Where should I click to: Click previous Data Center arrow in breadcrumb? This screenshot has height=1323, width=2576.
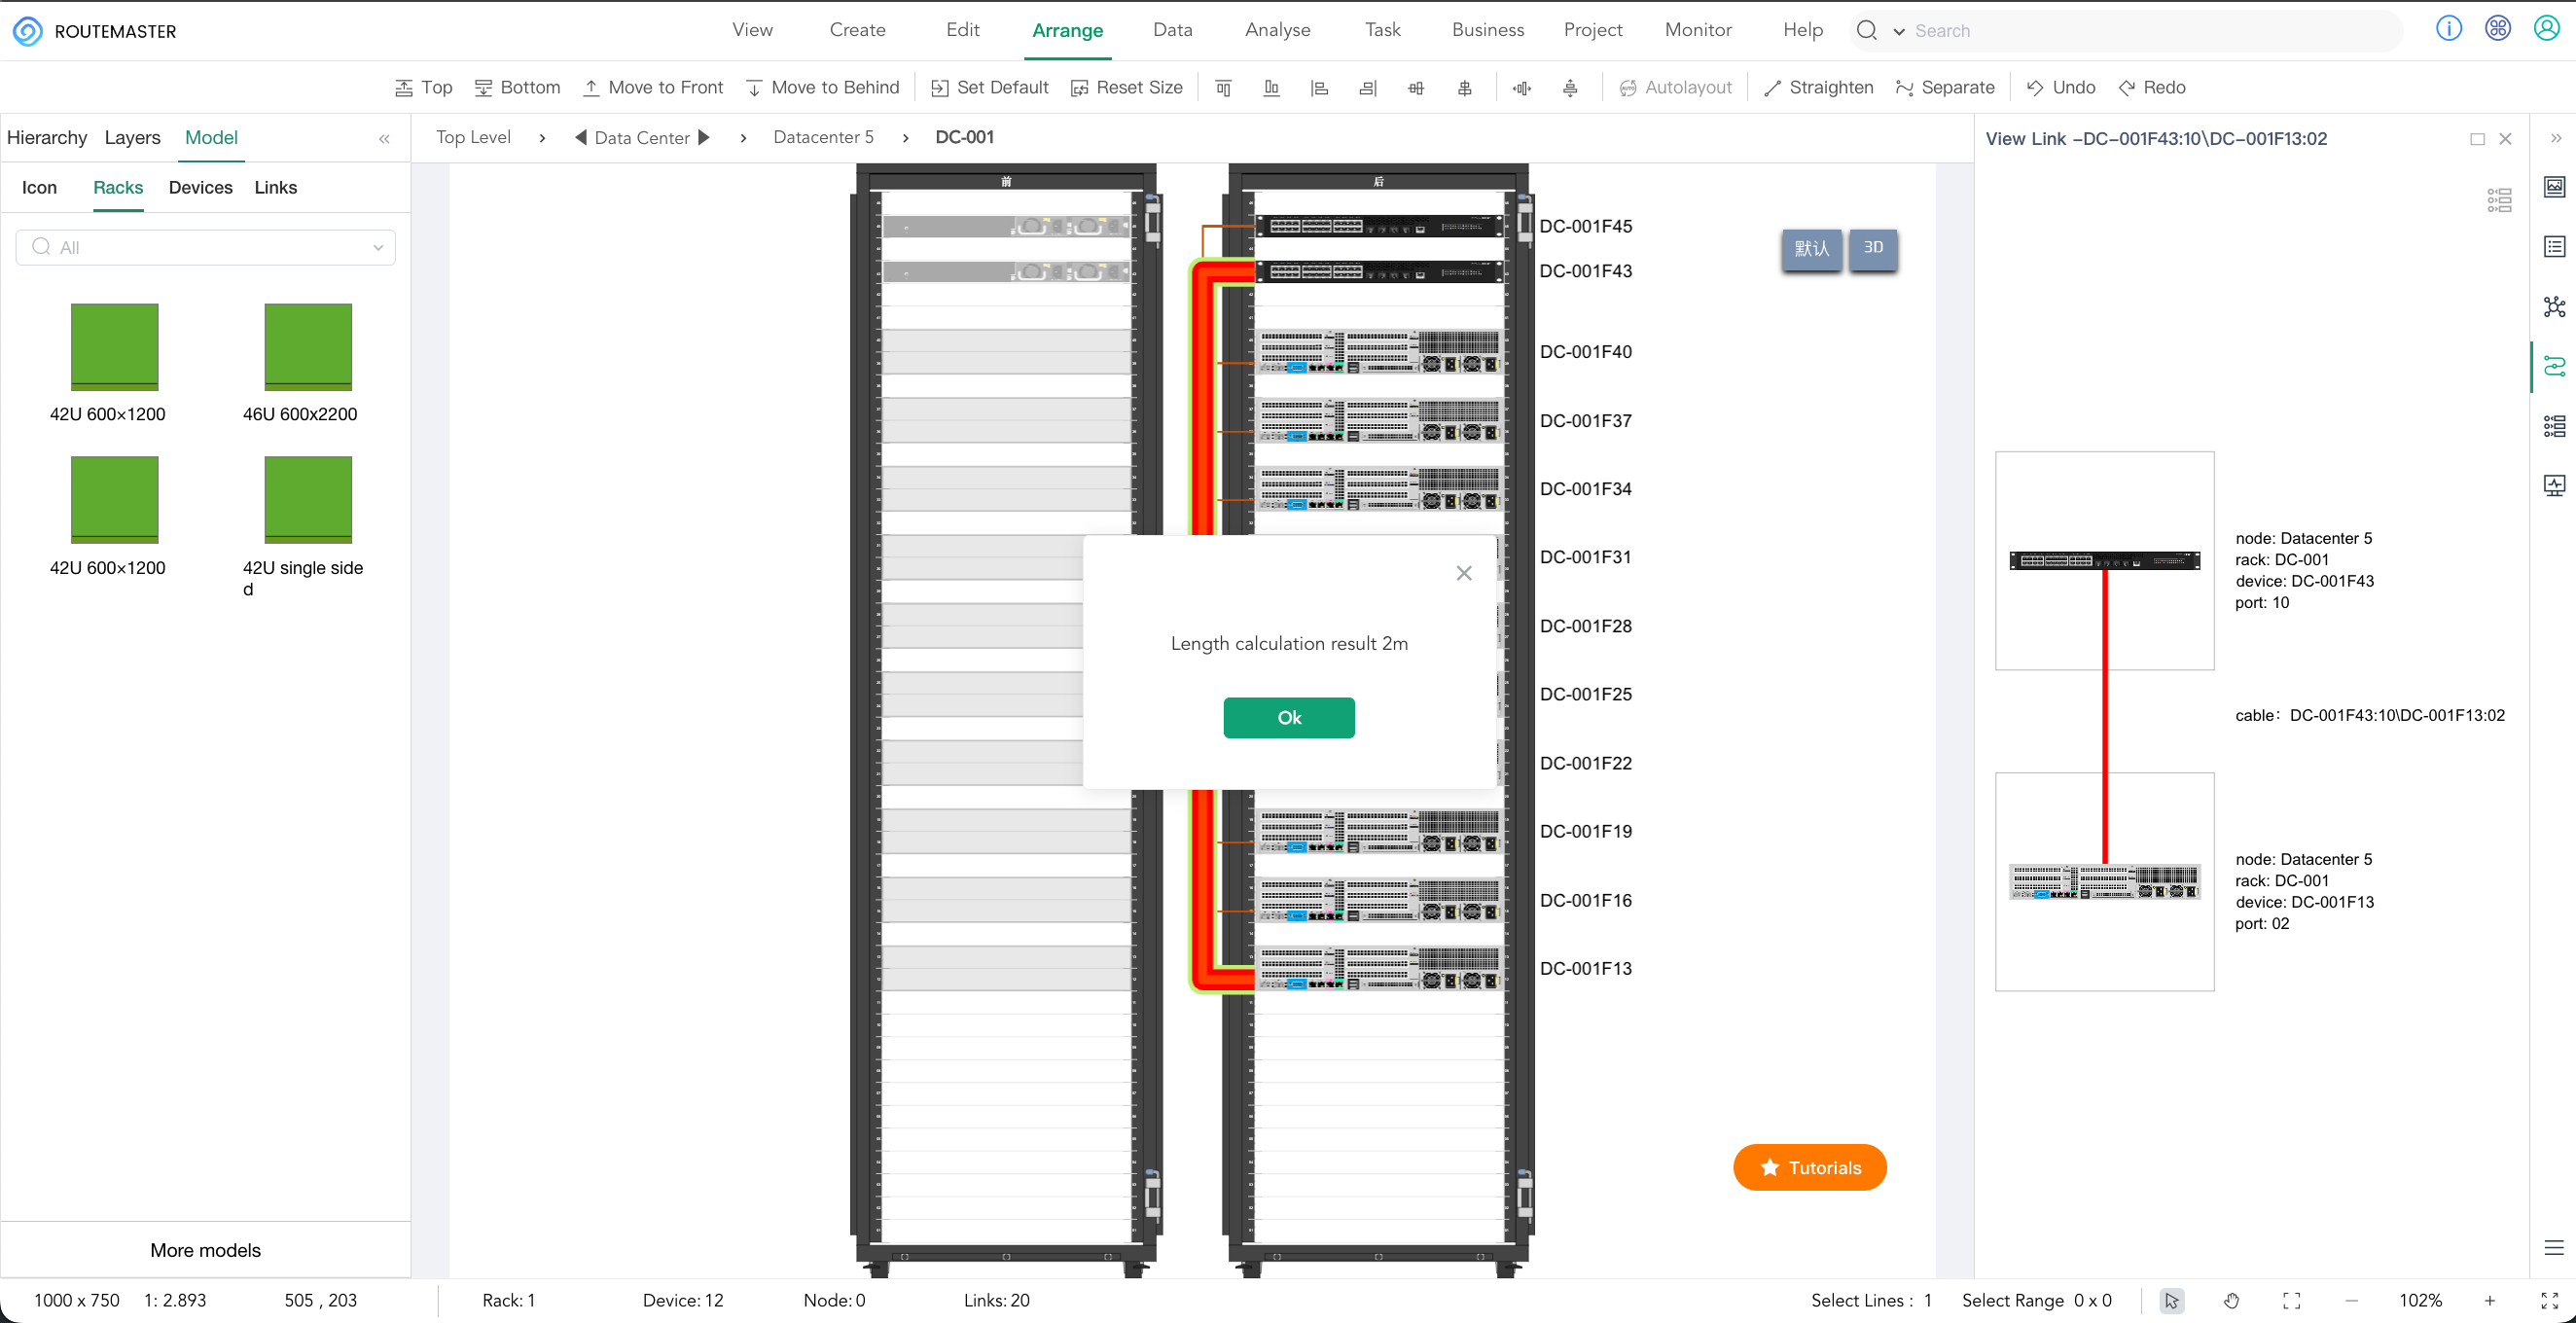tap(580, 137)
